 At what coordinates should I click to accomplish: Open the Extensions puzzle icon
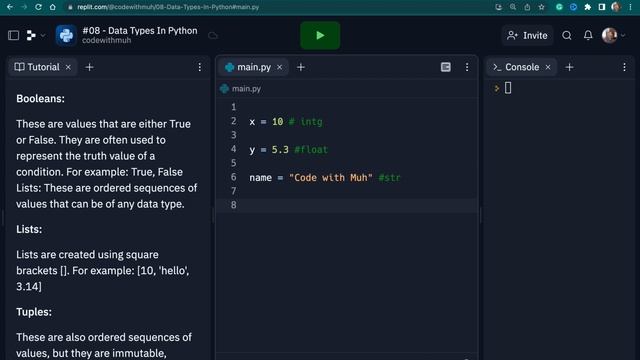587,7
